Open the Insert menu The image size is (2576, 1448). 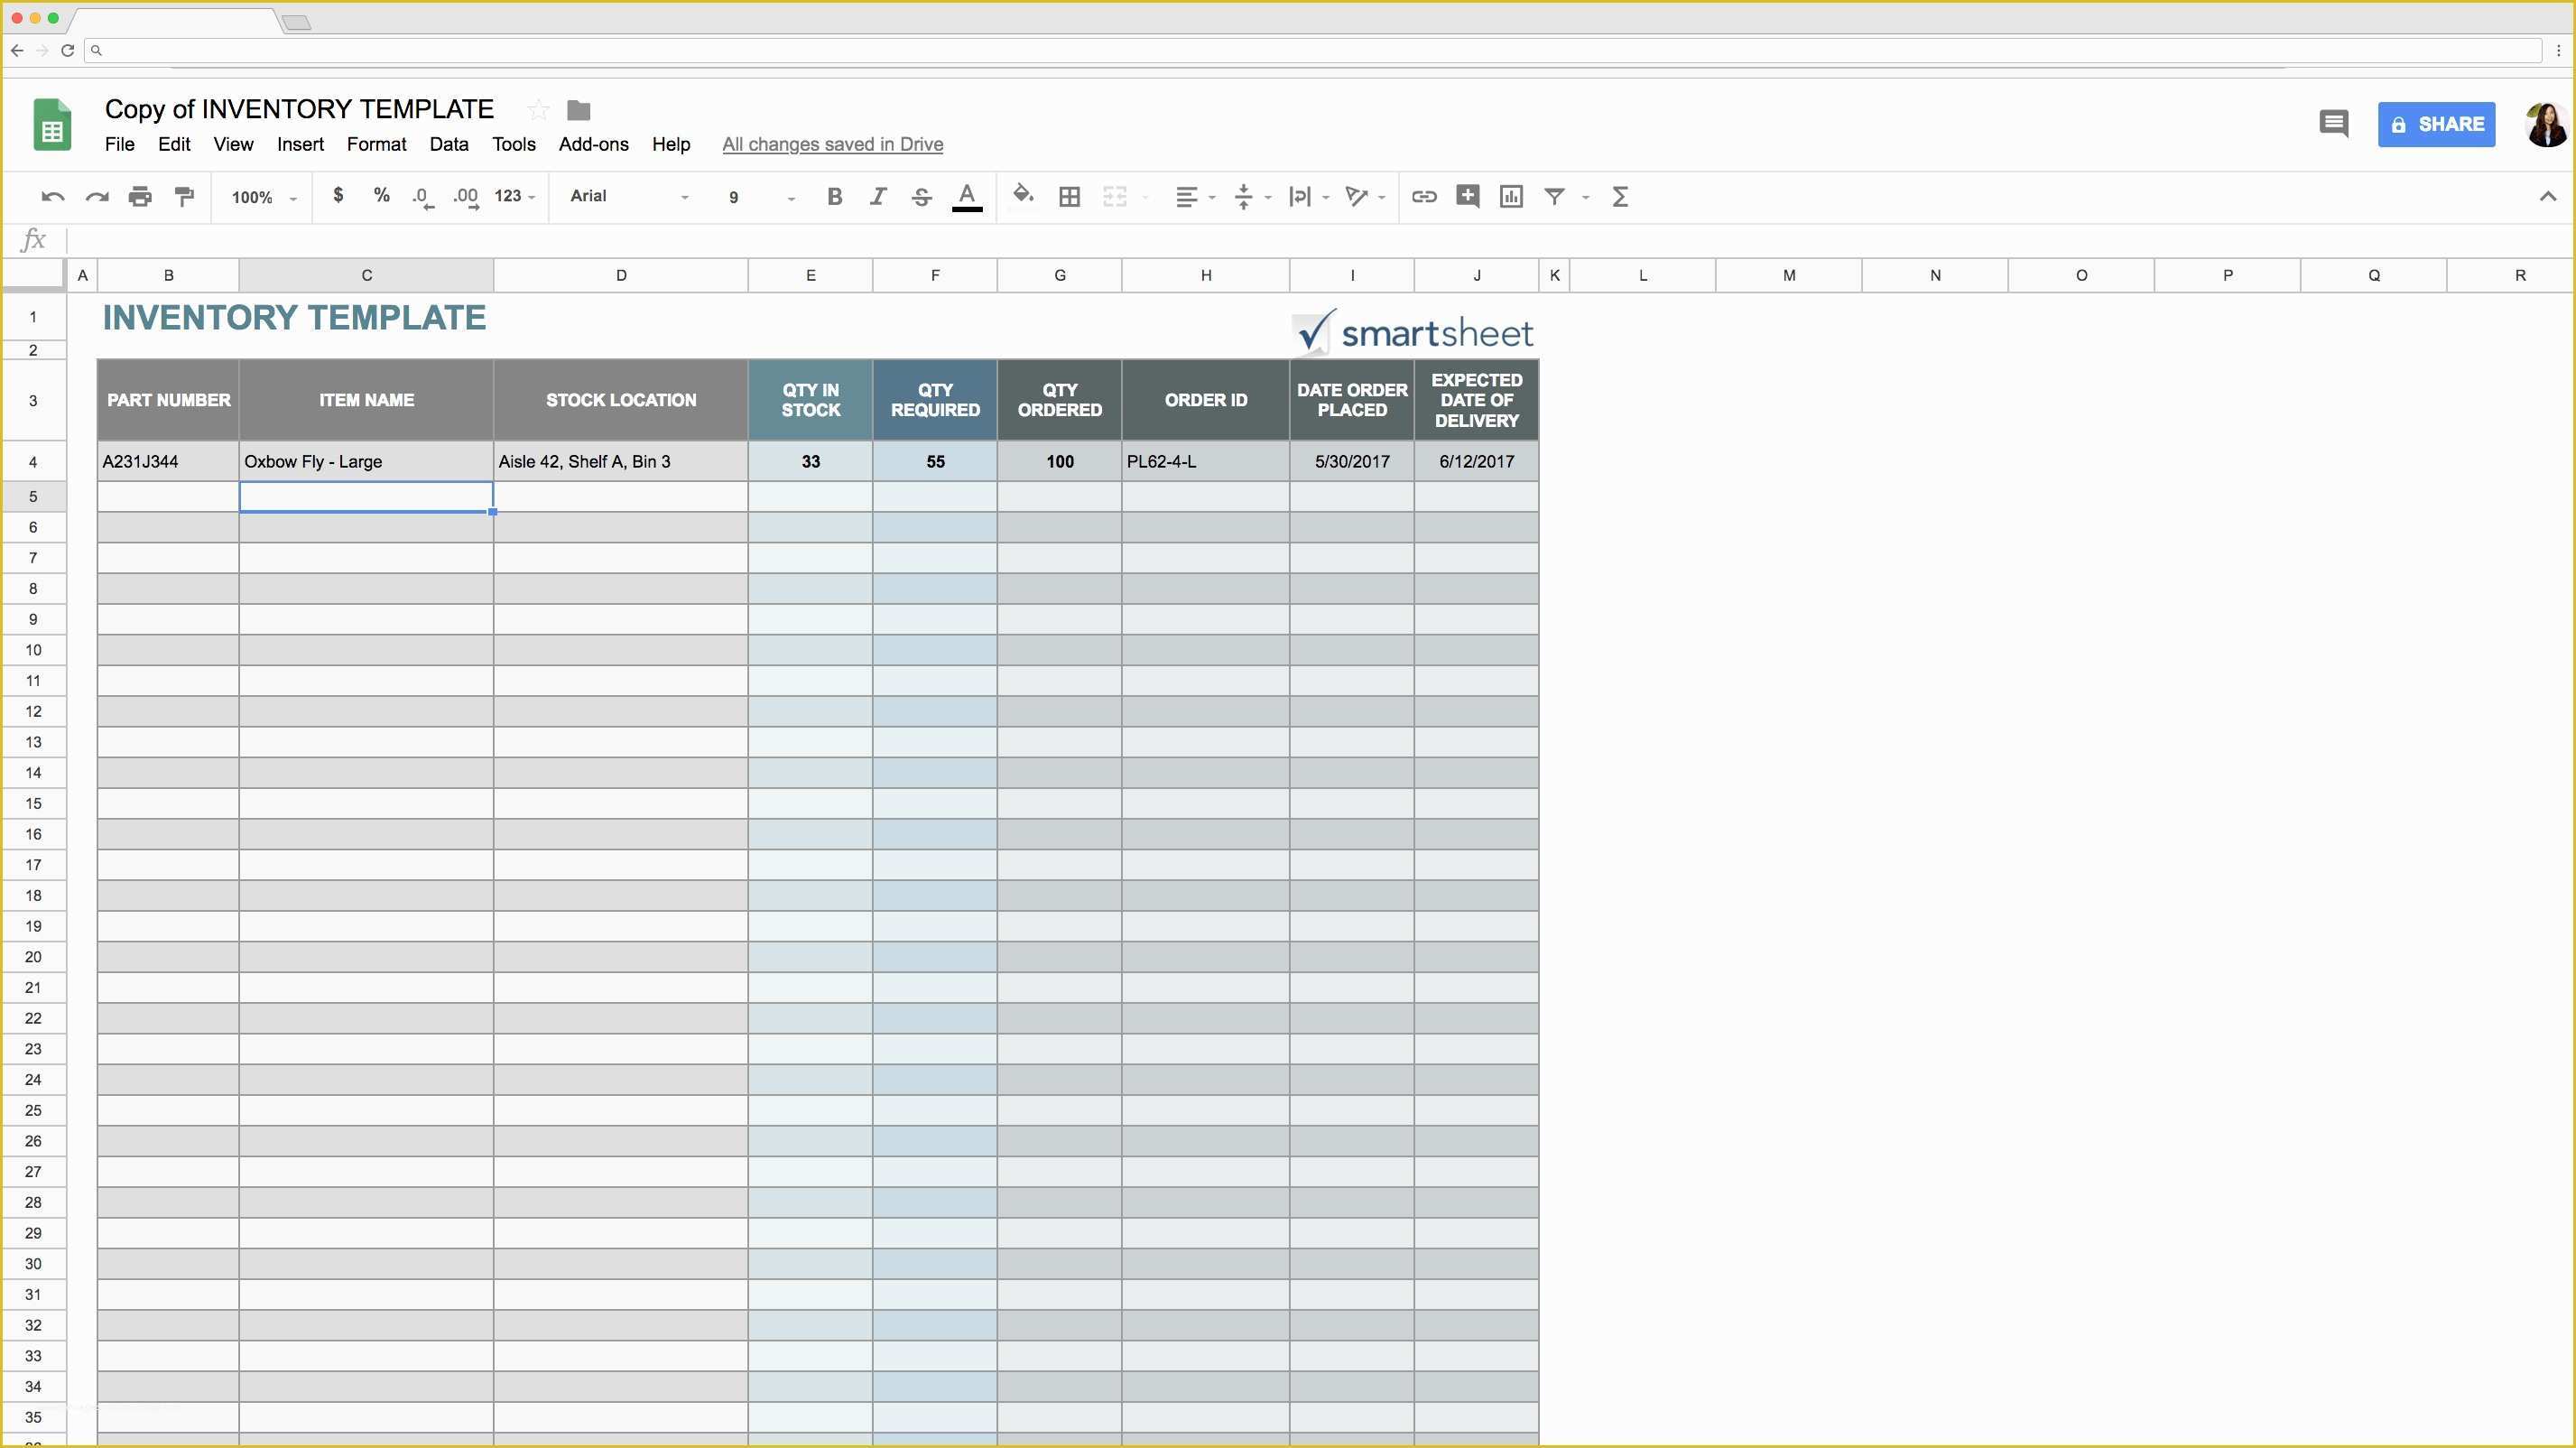tap(301, 144)
